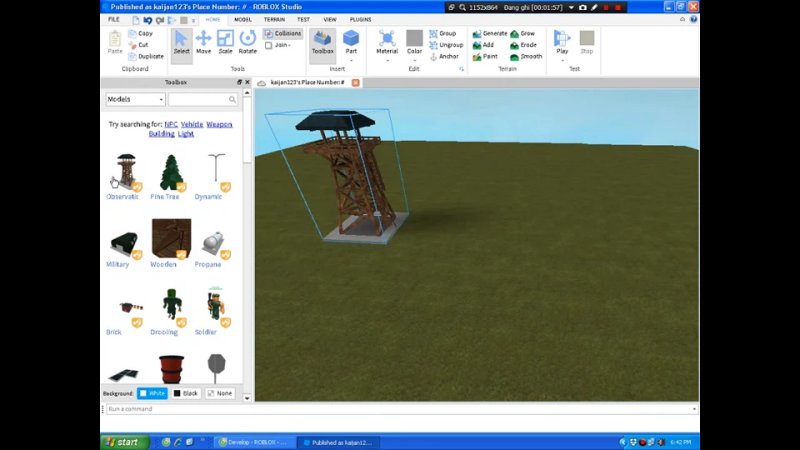Duplicate the selected object
Viewport: 800px width, 450px height.
coord(146,57)
